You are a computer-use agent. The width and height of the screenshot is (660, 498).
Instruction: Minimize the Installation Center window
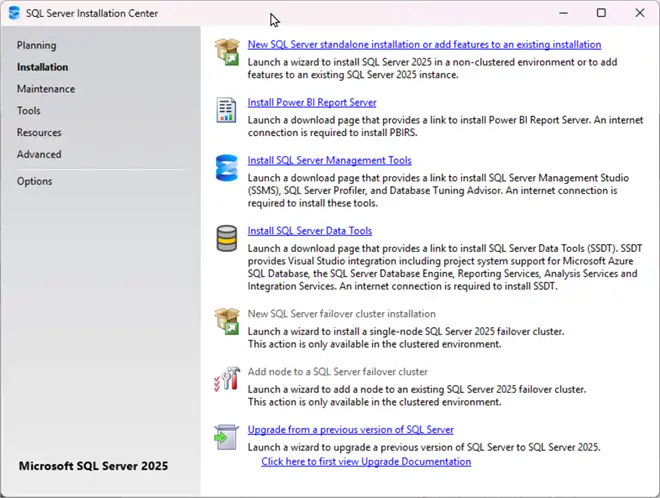pos(563,13)
